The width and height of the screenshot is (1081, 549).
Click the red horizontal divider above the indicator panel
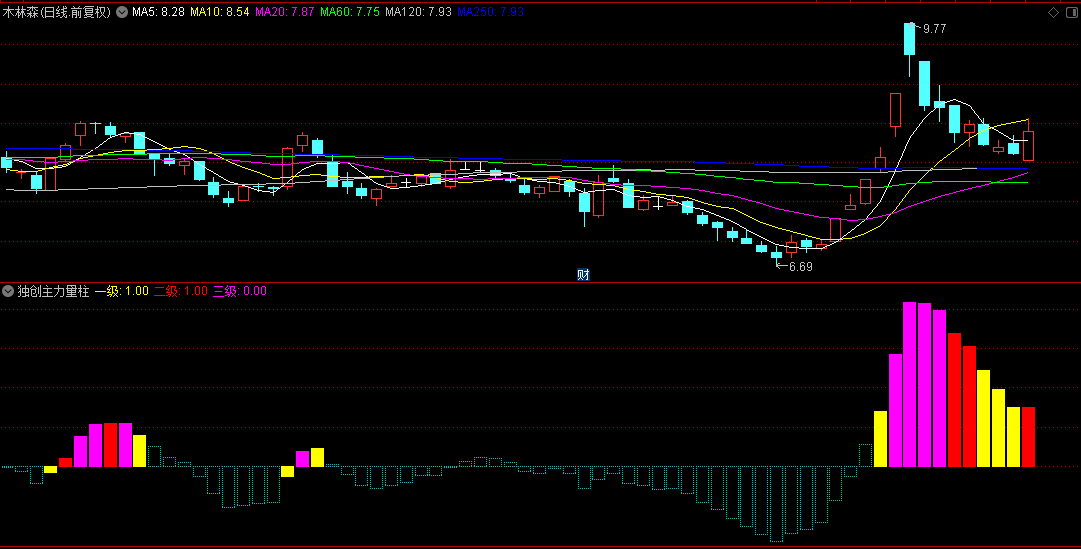point(540,282)
